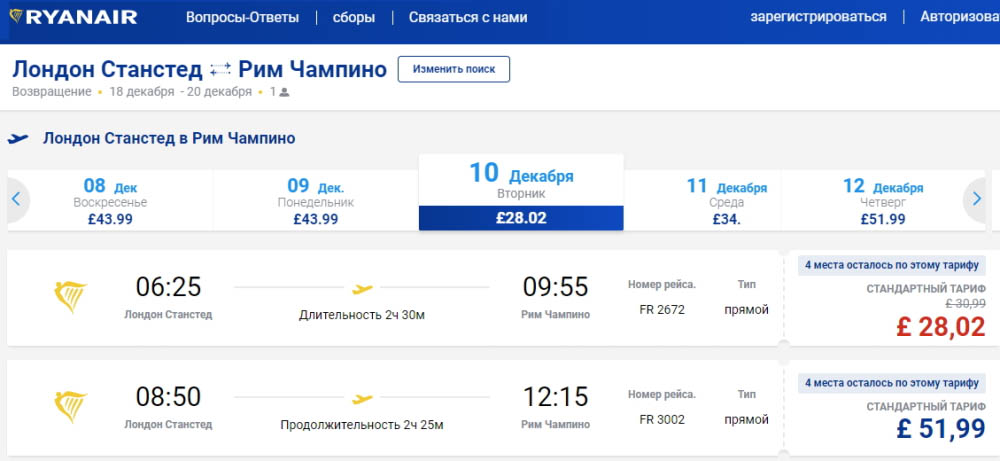This screenshot has height=461, width=1000.
Task: Click the Ryanair harp logo in header
Action: 17,17
